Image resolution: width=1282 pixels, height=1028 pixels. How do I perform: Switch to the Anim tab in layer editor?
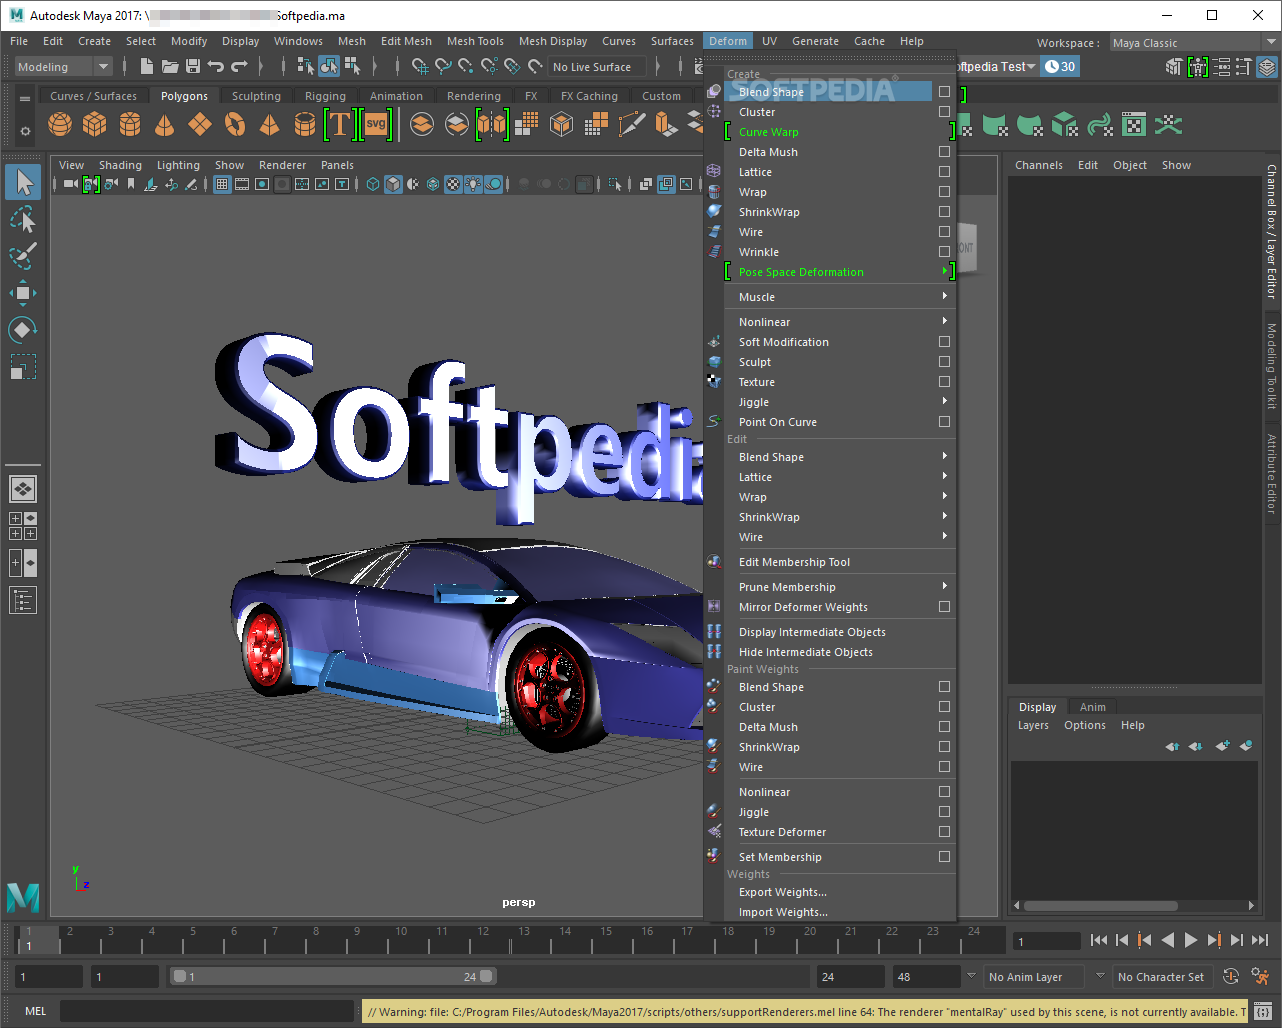(x=1093, y=707)
